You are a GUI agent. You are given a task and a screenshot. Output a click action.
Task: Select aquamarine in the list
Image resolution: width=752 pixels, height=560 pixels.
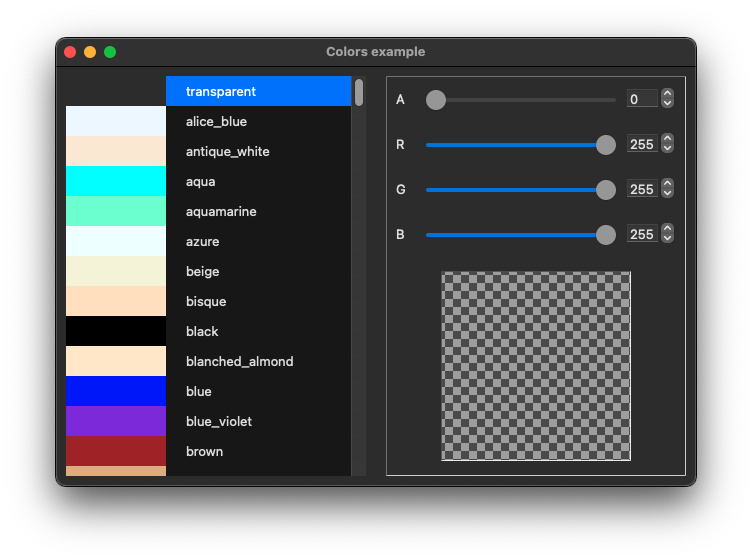point(258,211)
